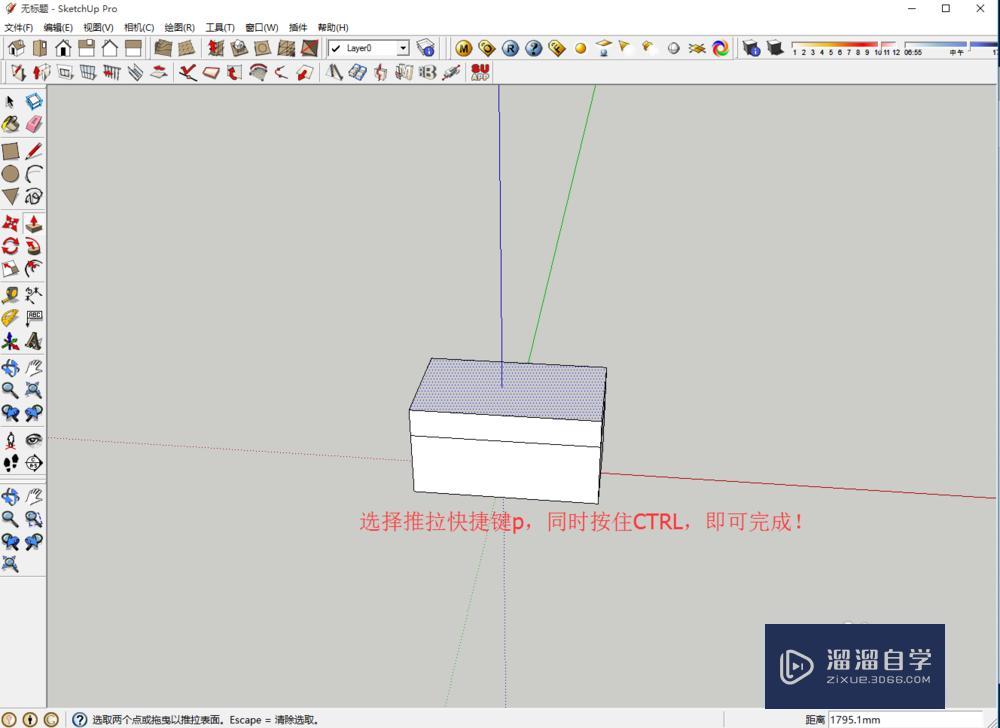This screenshot has height=728, width=1000.
Task: Toggle shadows display on or off
Action: [x=775, y=48]
